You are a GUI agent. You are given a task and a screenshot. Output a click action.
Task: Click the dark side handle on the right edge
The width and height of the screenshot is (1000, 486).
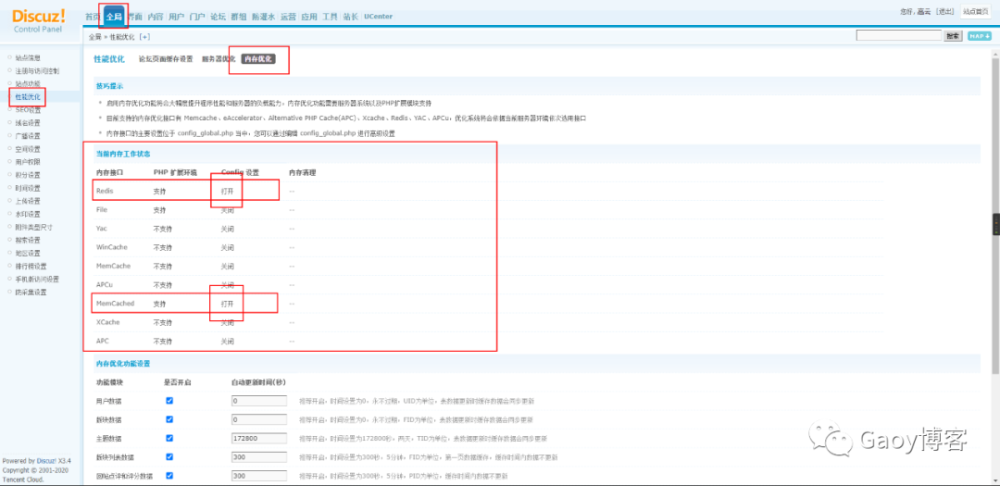[997, 225]
